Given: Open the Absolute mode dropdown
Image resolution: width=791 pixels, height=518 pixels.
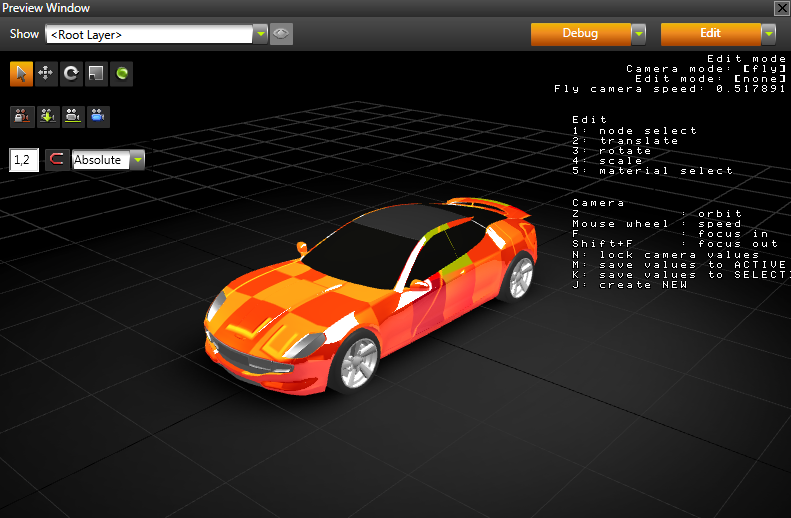Looking at the screenshot, I should pos(137,160).
